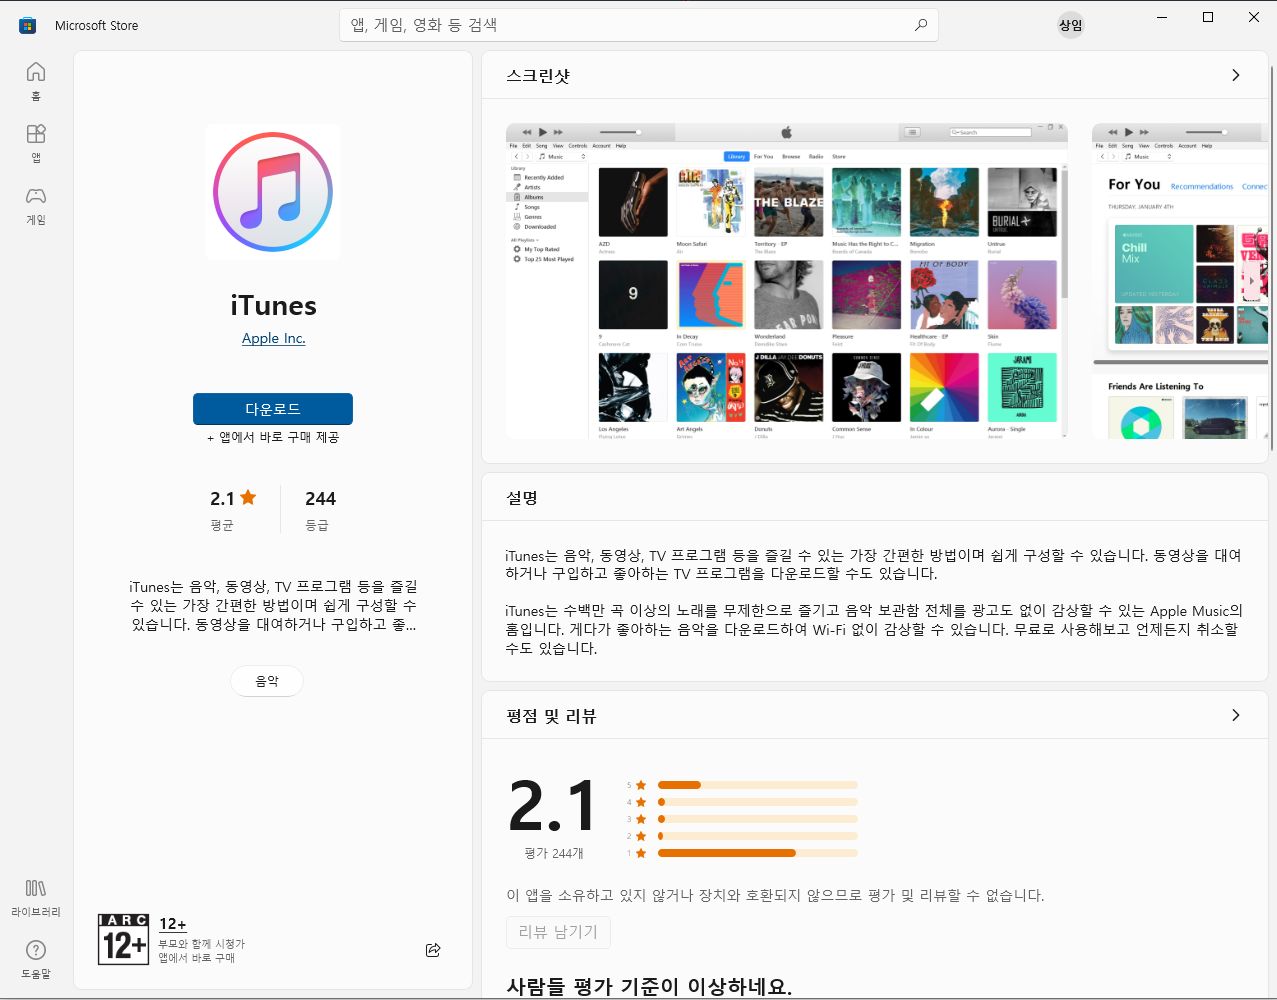The width and height of the screenshot is (1277, 1000).
Task: Open the Apps section in sidebar
Action: click(x=36, y=143)
